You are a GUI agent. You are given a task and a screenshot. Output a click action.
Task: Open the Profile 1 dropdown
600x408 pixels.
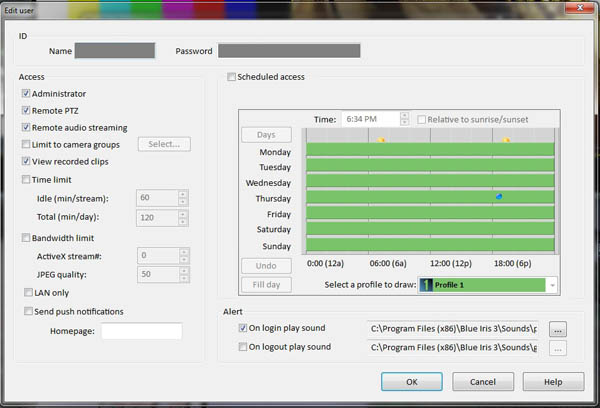552,285
